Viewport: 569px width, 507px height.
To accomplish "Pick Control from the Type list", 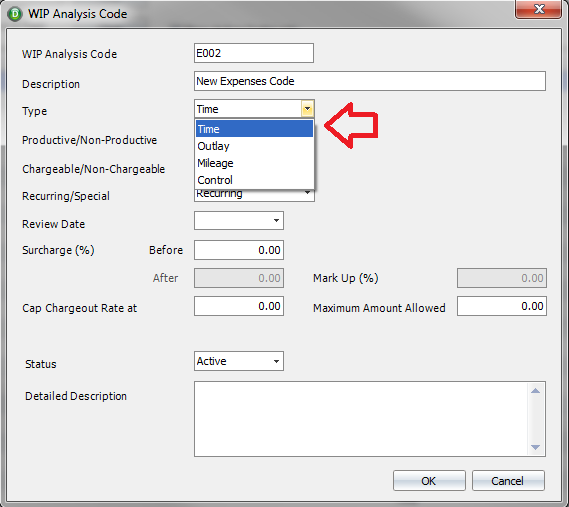I will click(x=254, y=180).
